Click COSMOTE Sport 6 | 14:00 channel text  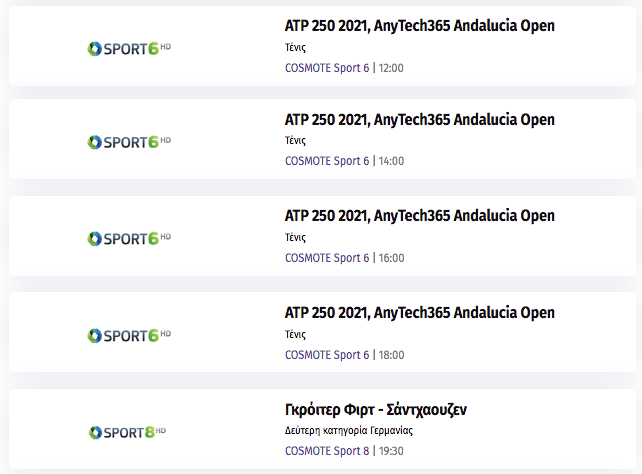pos(344,161)
